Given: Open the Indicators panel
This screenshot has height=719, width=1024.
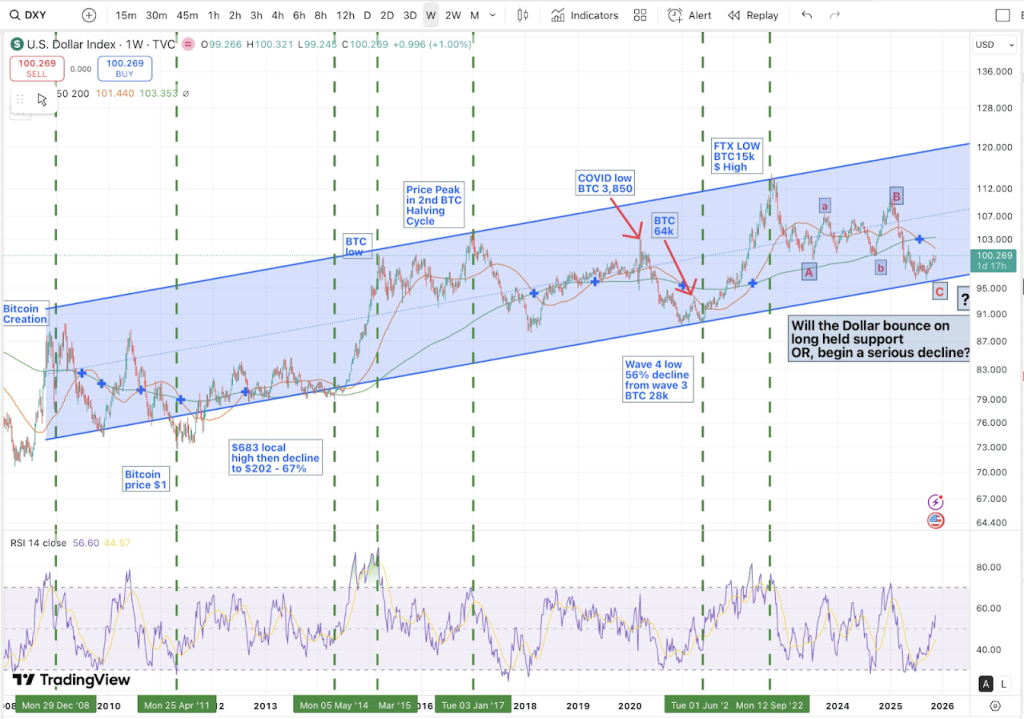Looking at the screenshot, I should [585, 15].
